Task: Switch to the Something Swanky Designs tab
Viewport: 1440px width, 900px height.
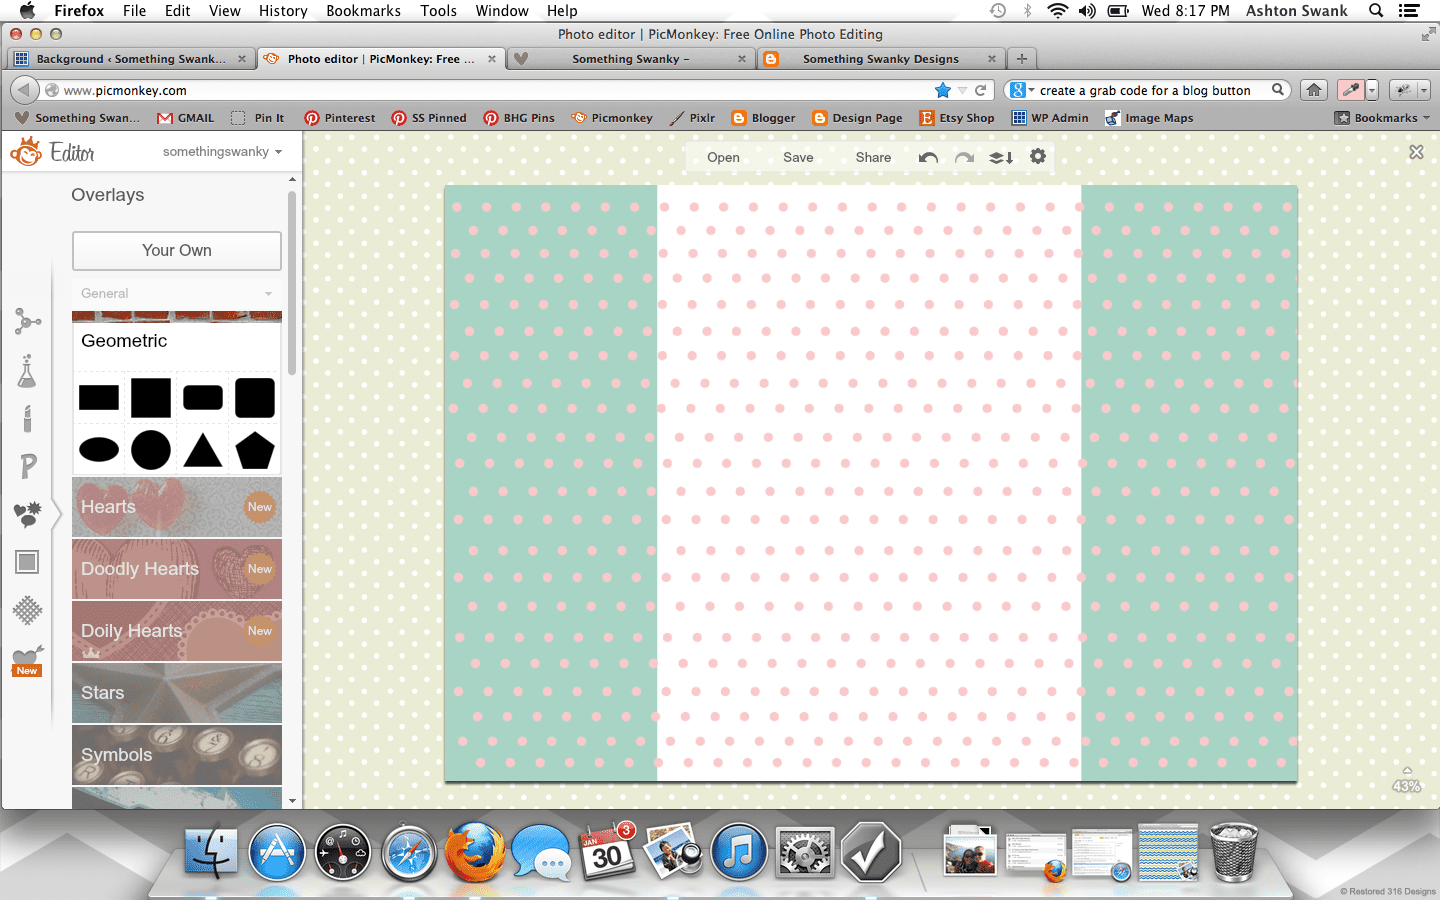Action: tap(880, 59)
